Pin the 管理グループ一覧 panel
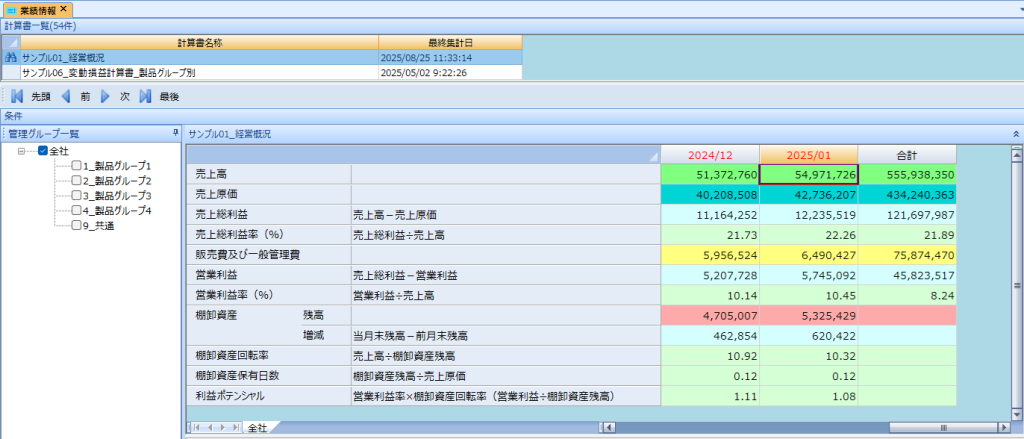 pyautogui.click(x=176, y=133)
